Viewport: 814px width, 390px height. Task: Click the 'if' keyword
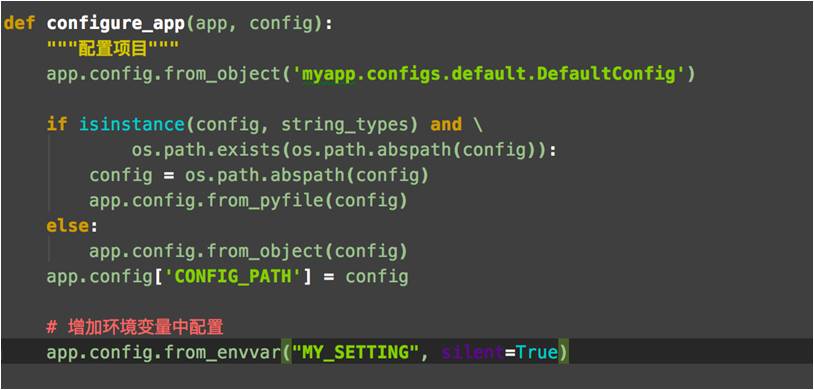57,125
